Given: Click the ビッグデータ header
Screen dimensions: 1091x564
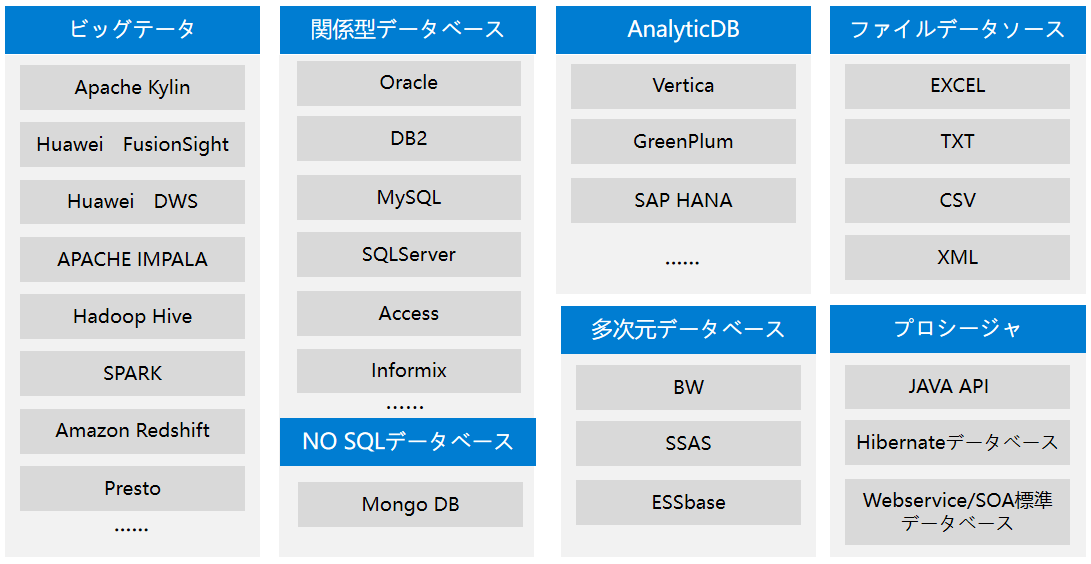Looking at the screenshot, I should [132, 30].
